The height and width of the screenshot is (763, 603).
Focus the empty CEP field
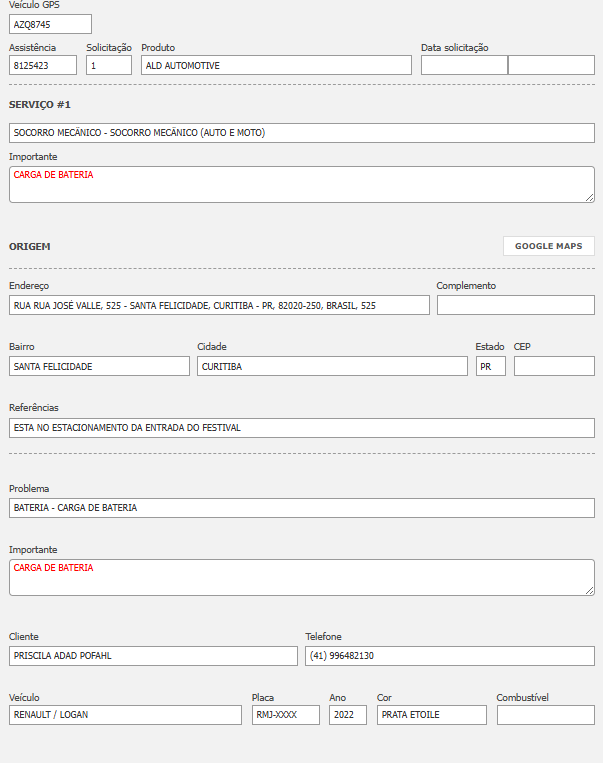[554, 366]
